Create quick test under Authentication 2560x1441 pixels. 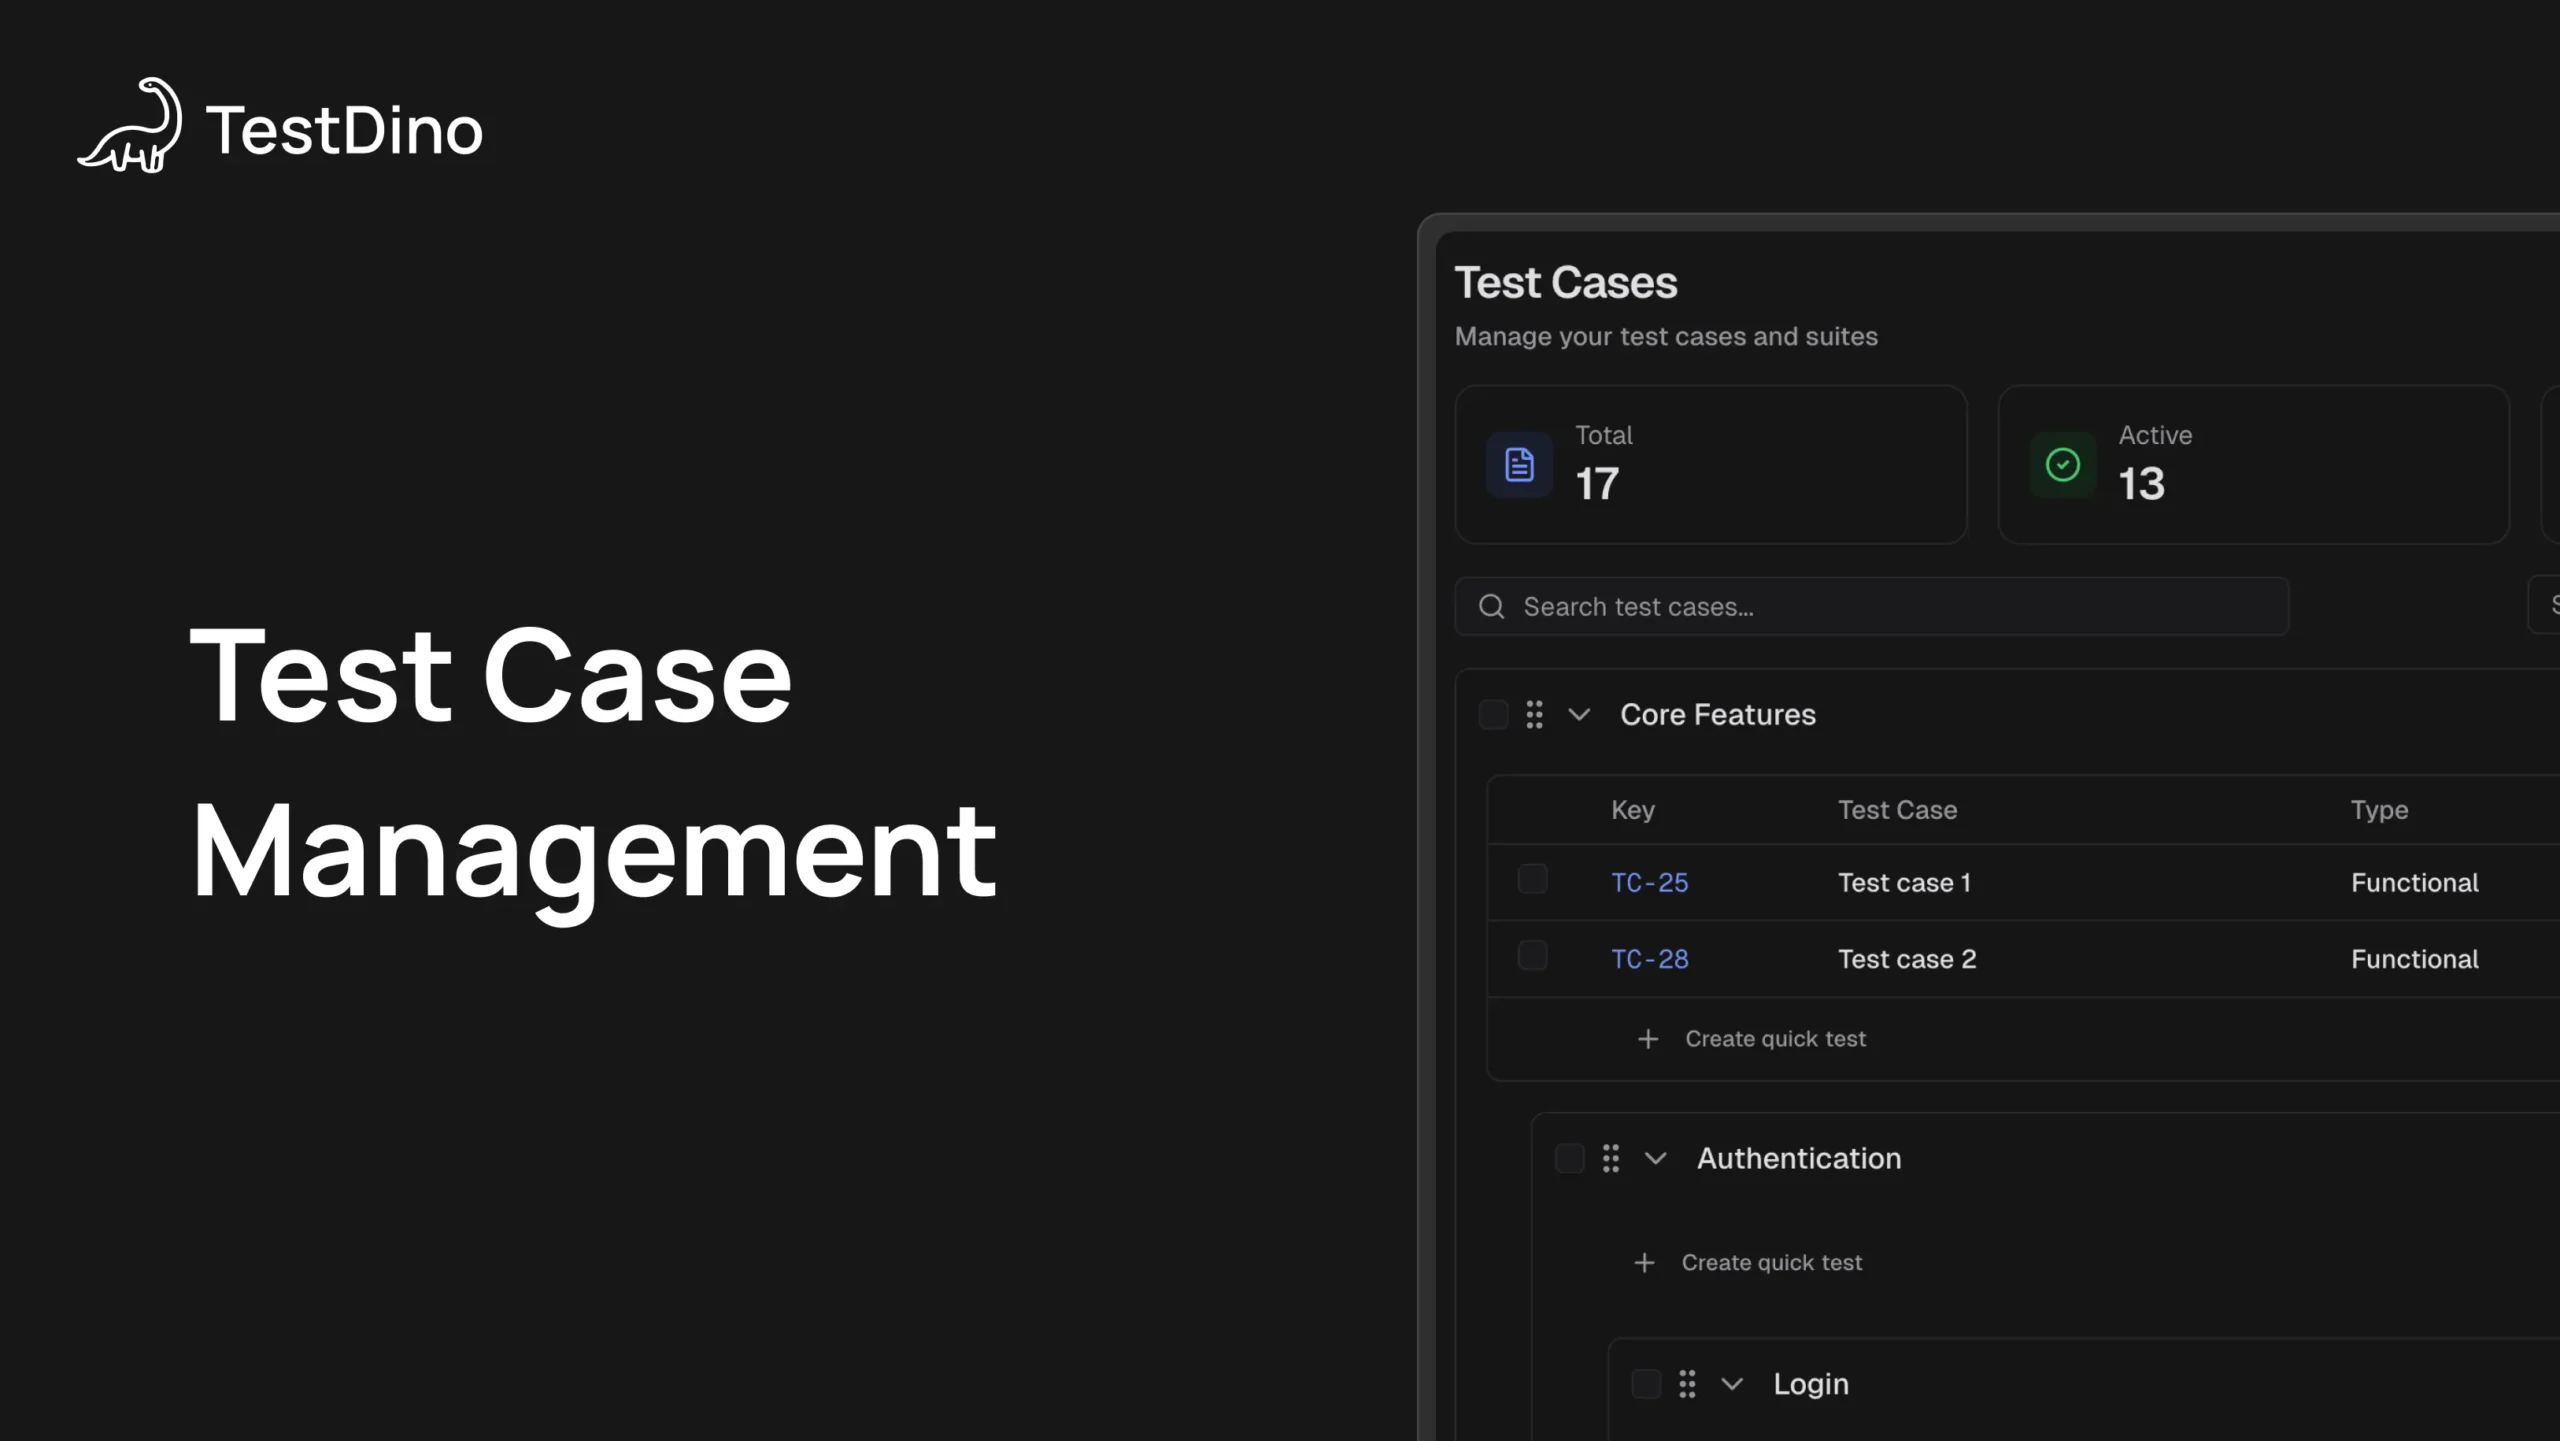click(x=1770, y=1263)
